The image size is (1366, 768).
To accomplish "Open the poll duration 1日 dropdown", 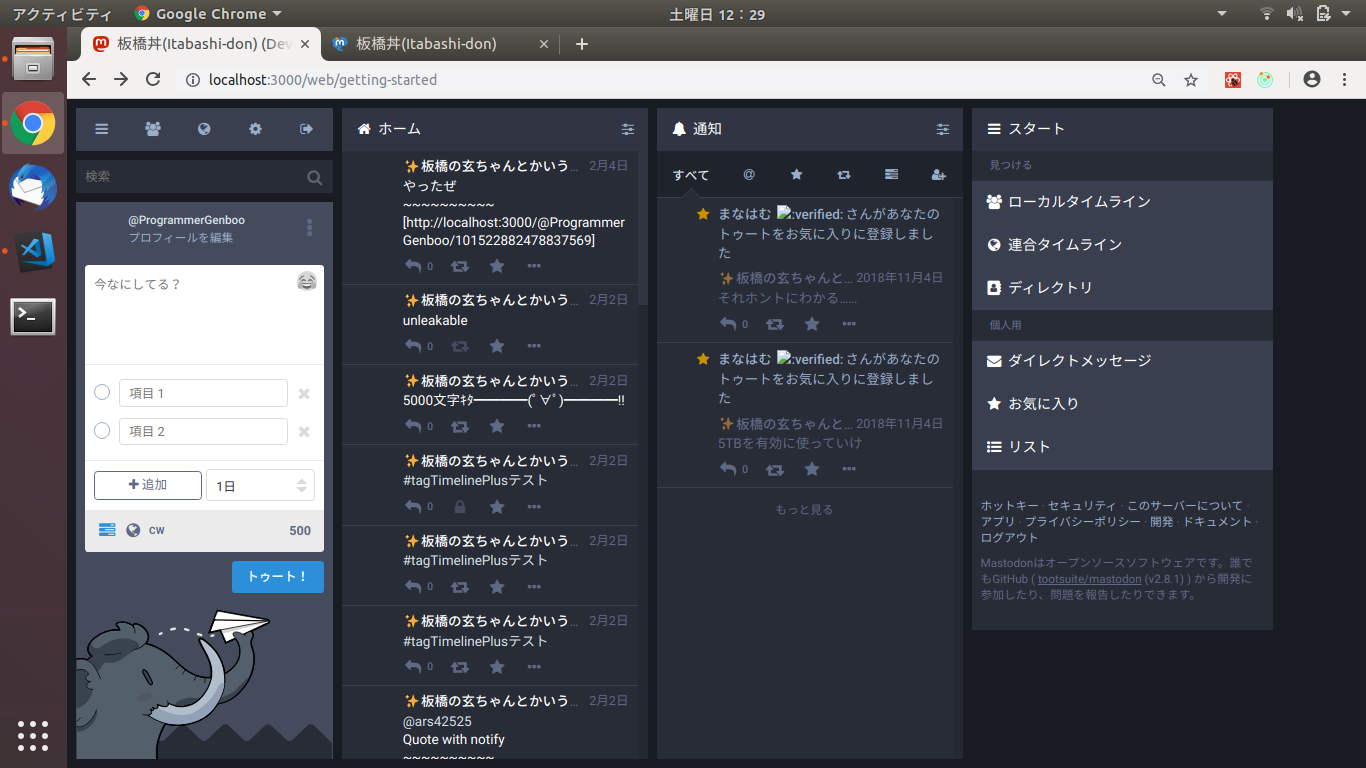I will 260,485.
